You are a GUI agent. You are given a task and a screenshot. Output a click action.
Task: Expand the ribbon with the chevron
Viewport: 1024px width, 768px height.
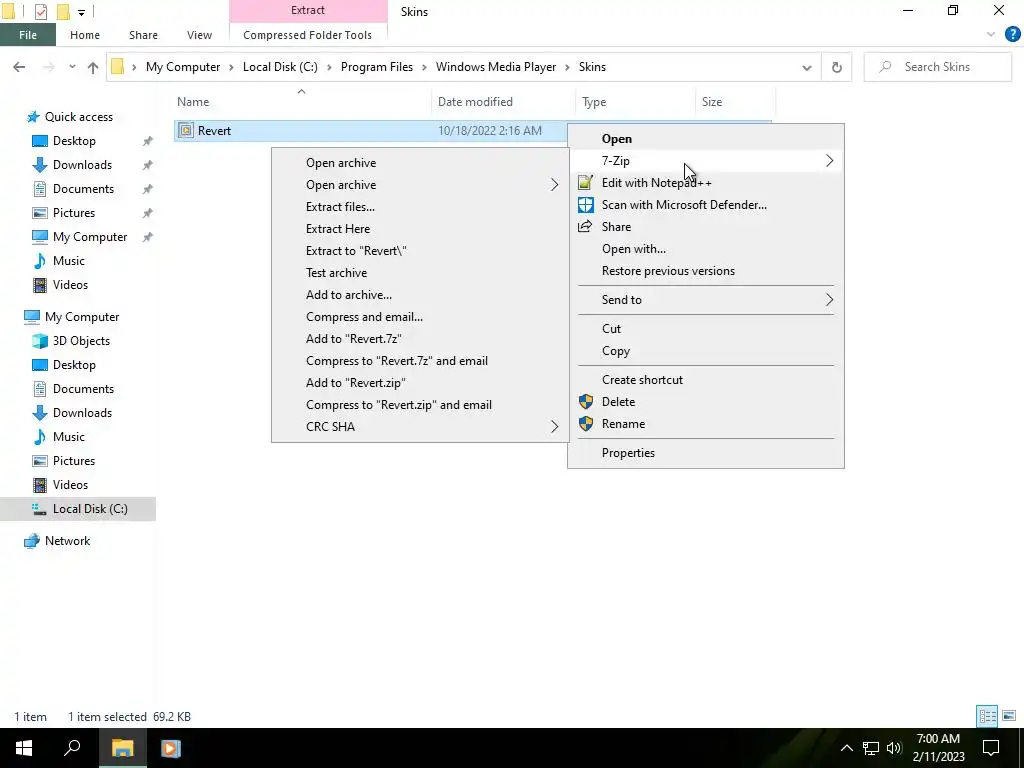pyautogui.click(x=991, y=35)
